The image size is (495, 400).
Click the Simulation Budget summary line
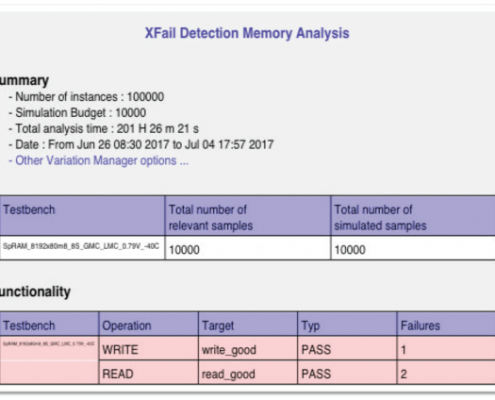[x=77, y=113]
